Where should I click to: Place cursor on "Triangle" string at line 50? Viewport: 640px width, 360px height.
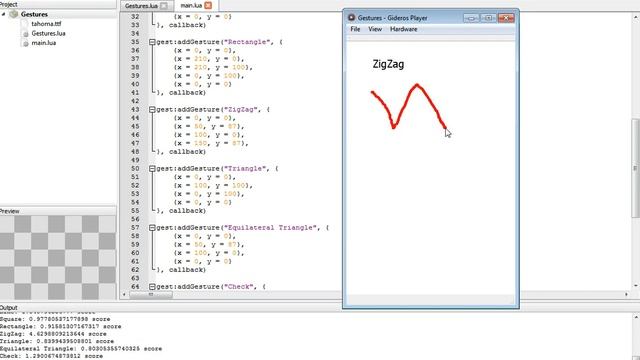coord(244,169)
